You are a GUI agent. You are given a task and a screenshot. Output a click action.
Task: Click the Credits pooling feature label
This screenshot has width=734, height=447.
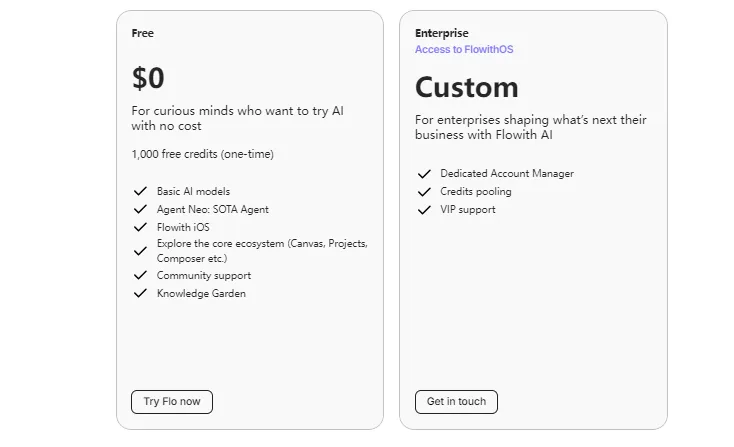point(475,191)
